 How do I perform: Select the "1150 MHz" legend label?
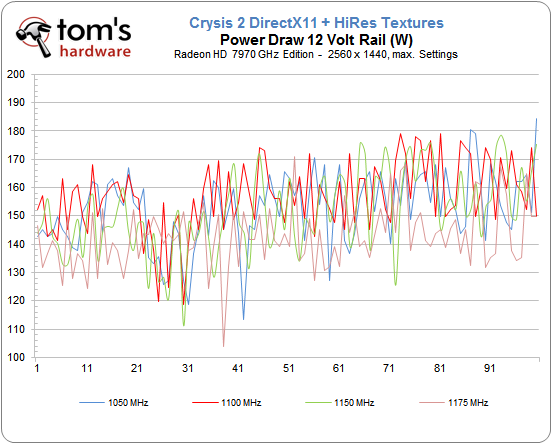click(354, 403)
